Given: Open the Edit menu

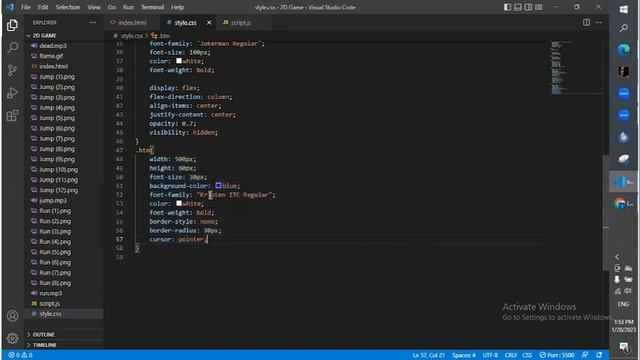Looking at the screenshot, I should pos(43,7).
